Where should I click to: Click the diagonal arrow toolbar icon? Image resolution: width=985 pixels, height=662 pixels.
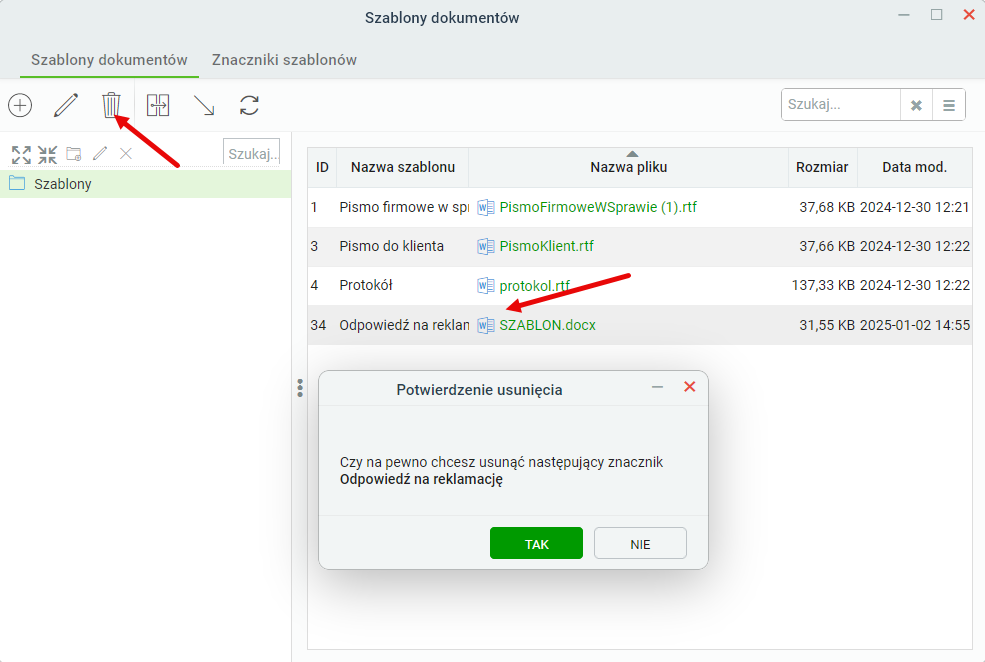click(204, 106)
